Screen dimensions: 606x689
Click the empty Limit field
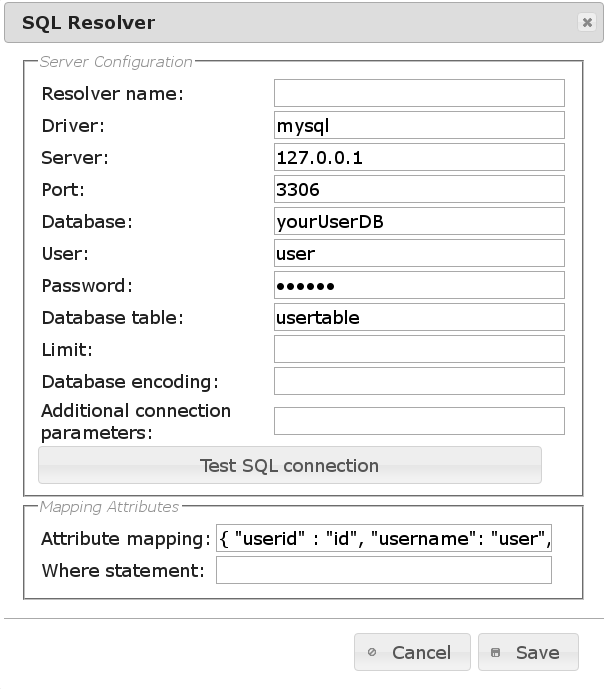tap(419, 349)
